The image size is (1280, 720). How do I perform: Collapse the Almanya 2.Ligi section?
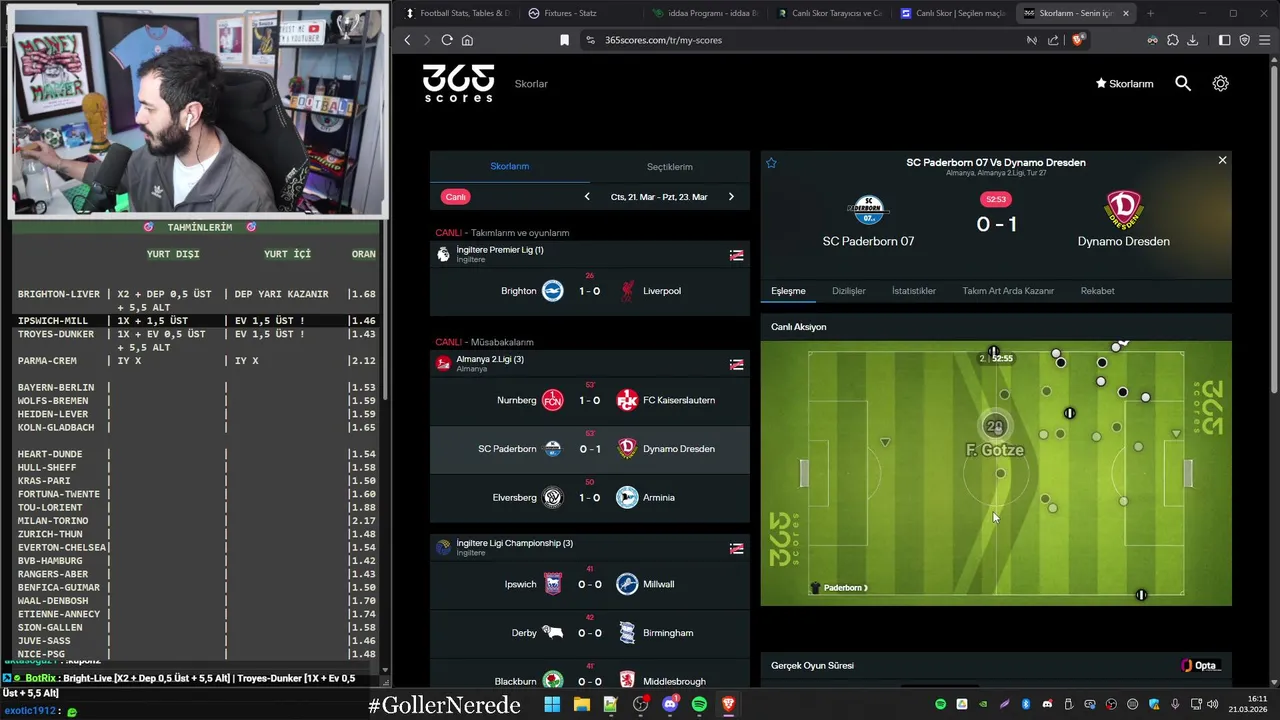click(736, 364)
